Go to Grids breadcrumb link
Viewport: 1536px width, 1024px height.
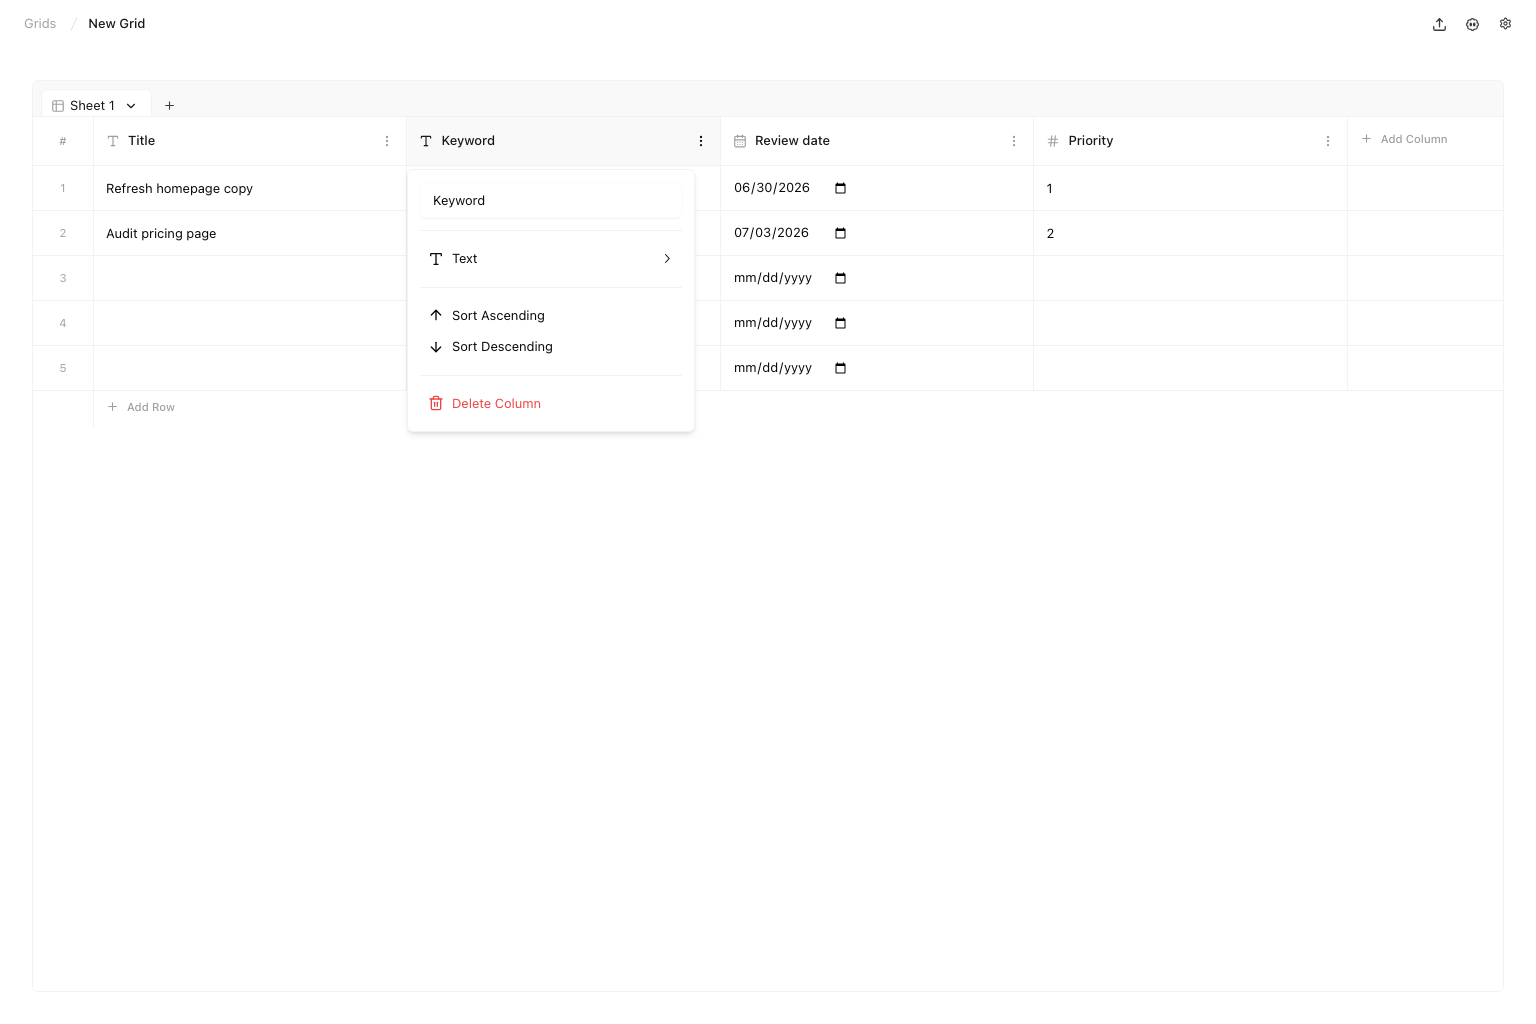click(40, 23)
